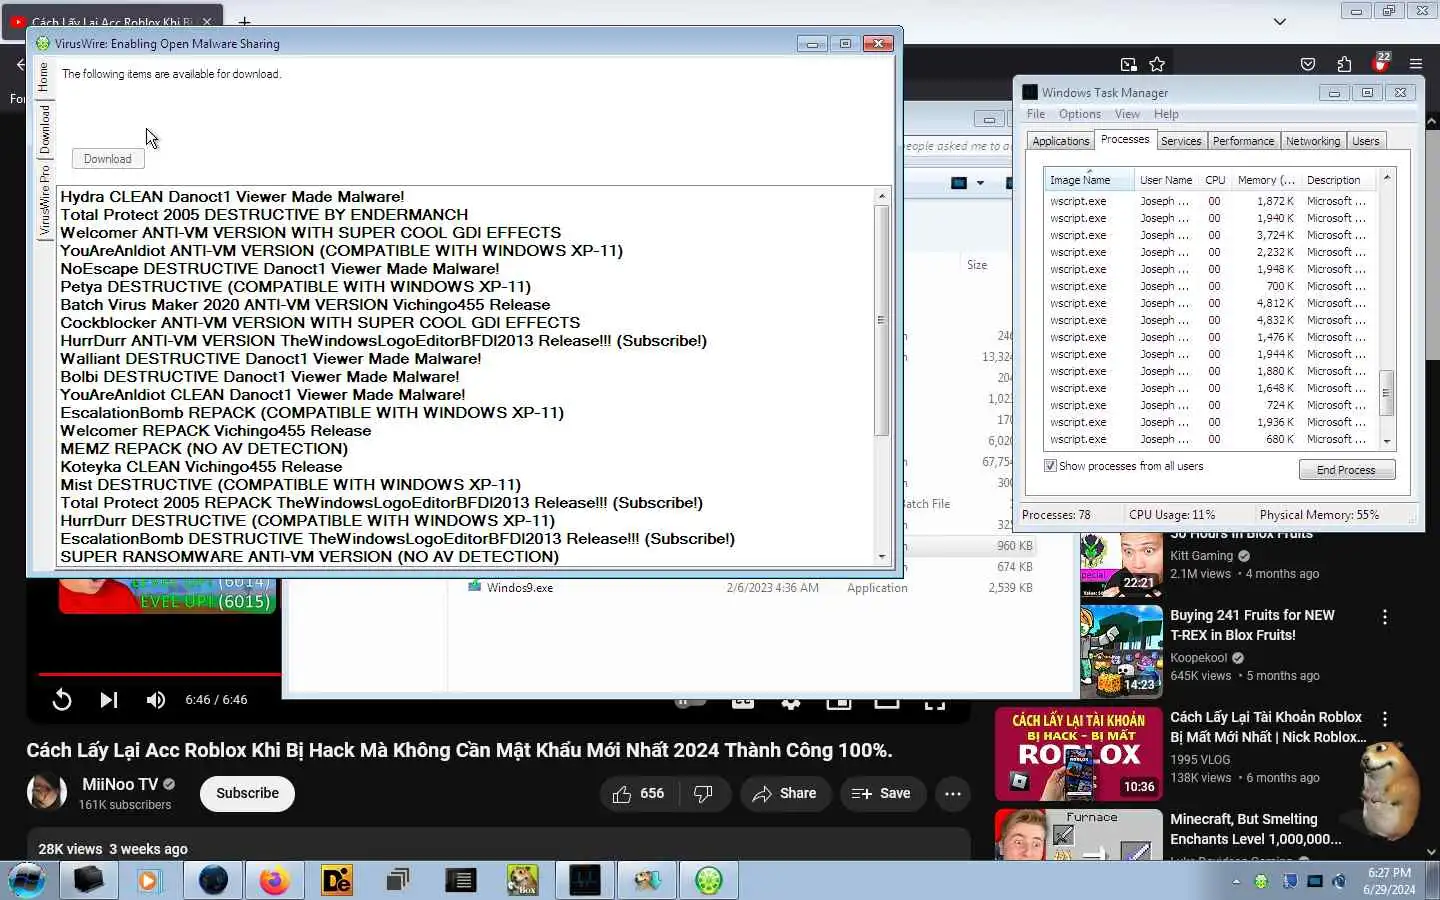Open the more actions ellipsis beside Save
Screen dimensions: 1440x900
pos(953,794)
